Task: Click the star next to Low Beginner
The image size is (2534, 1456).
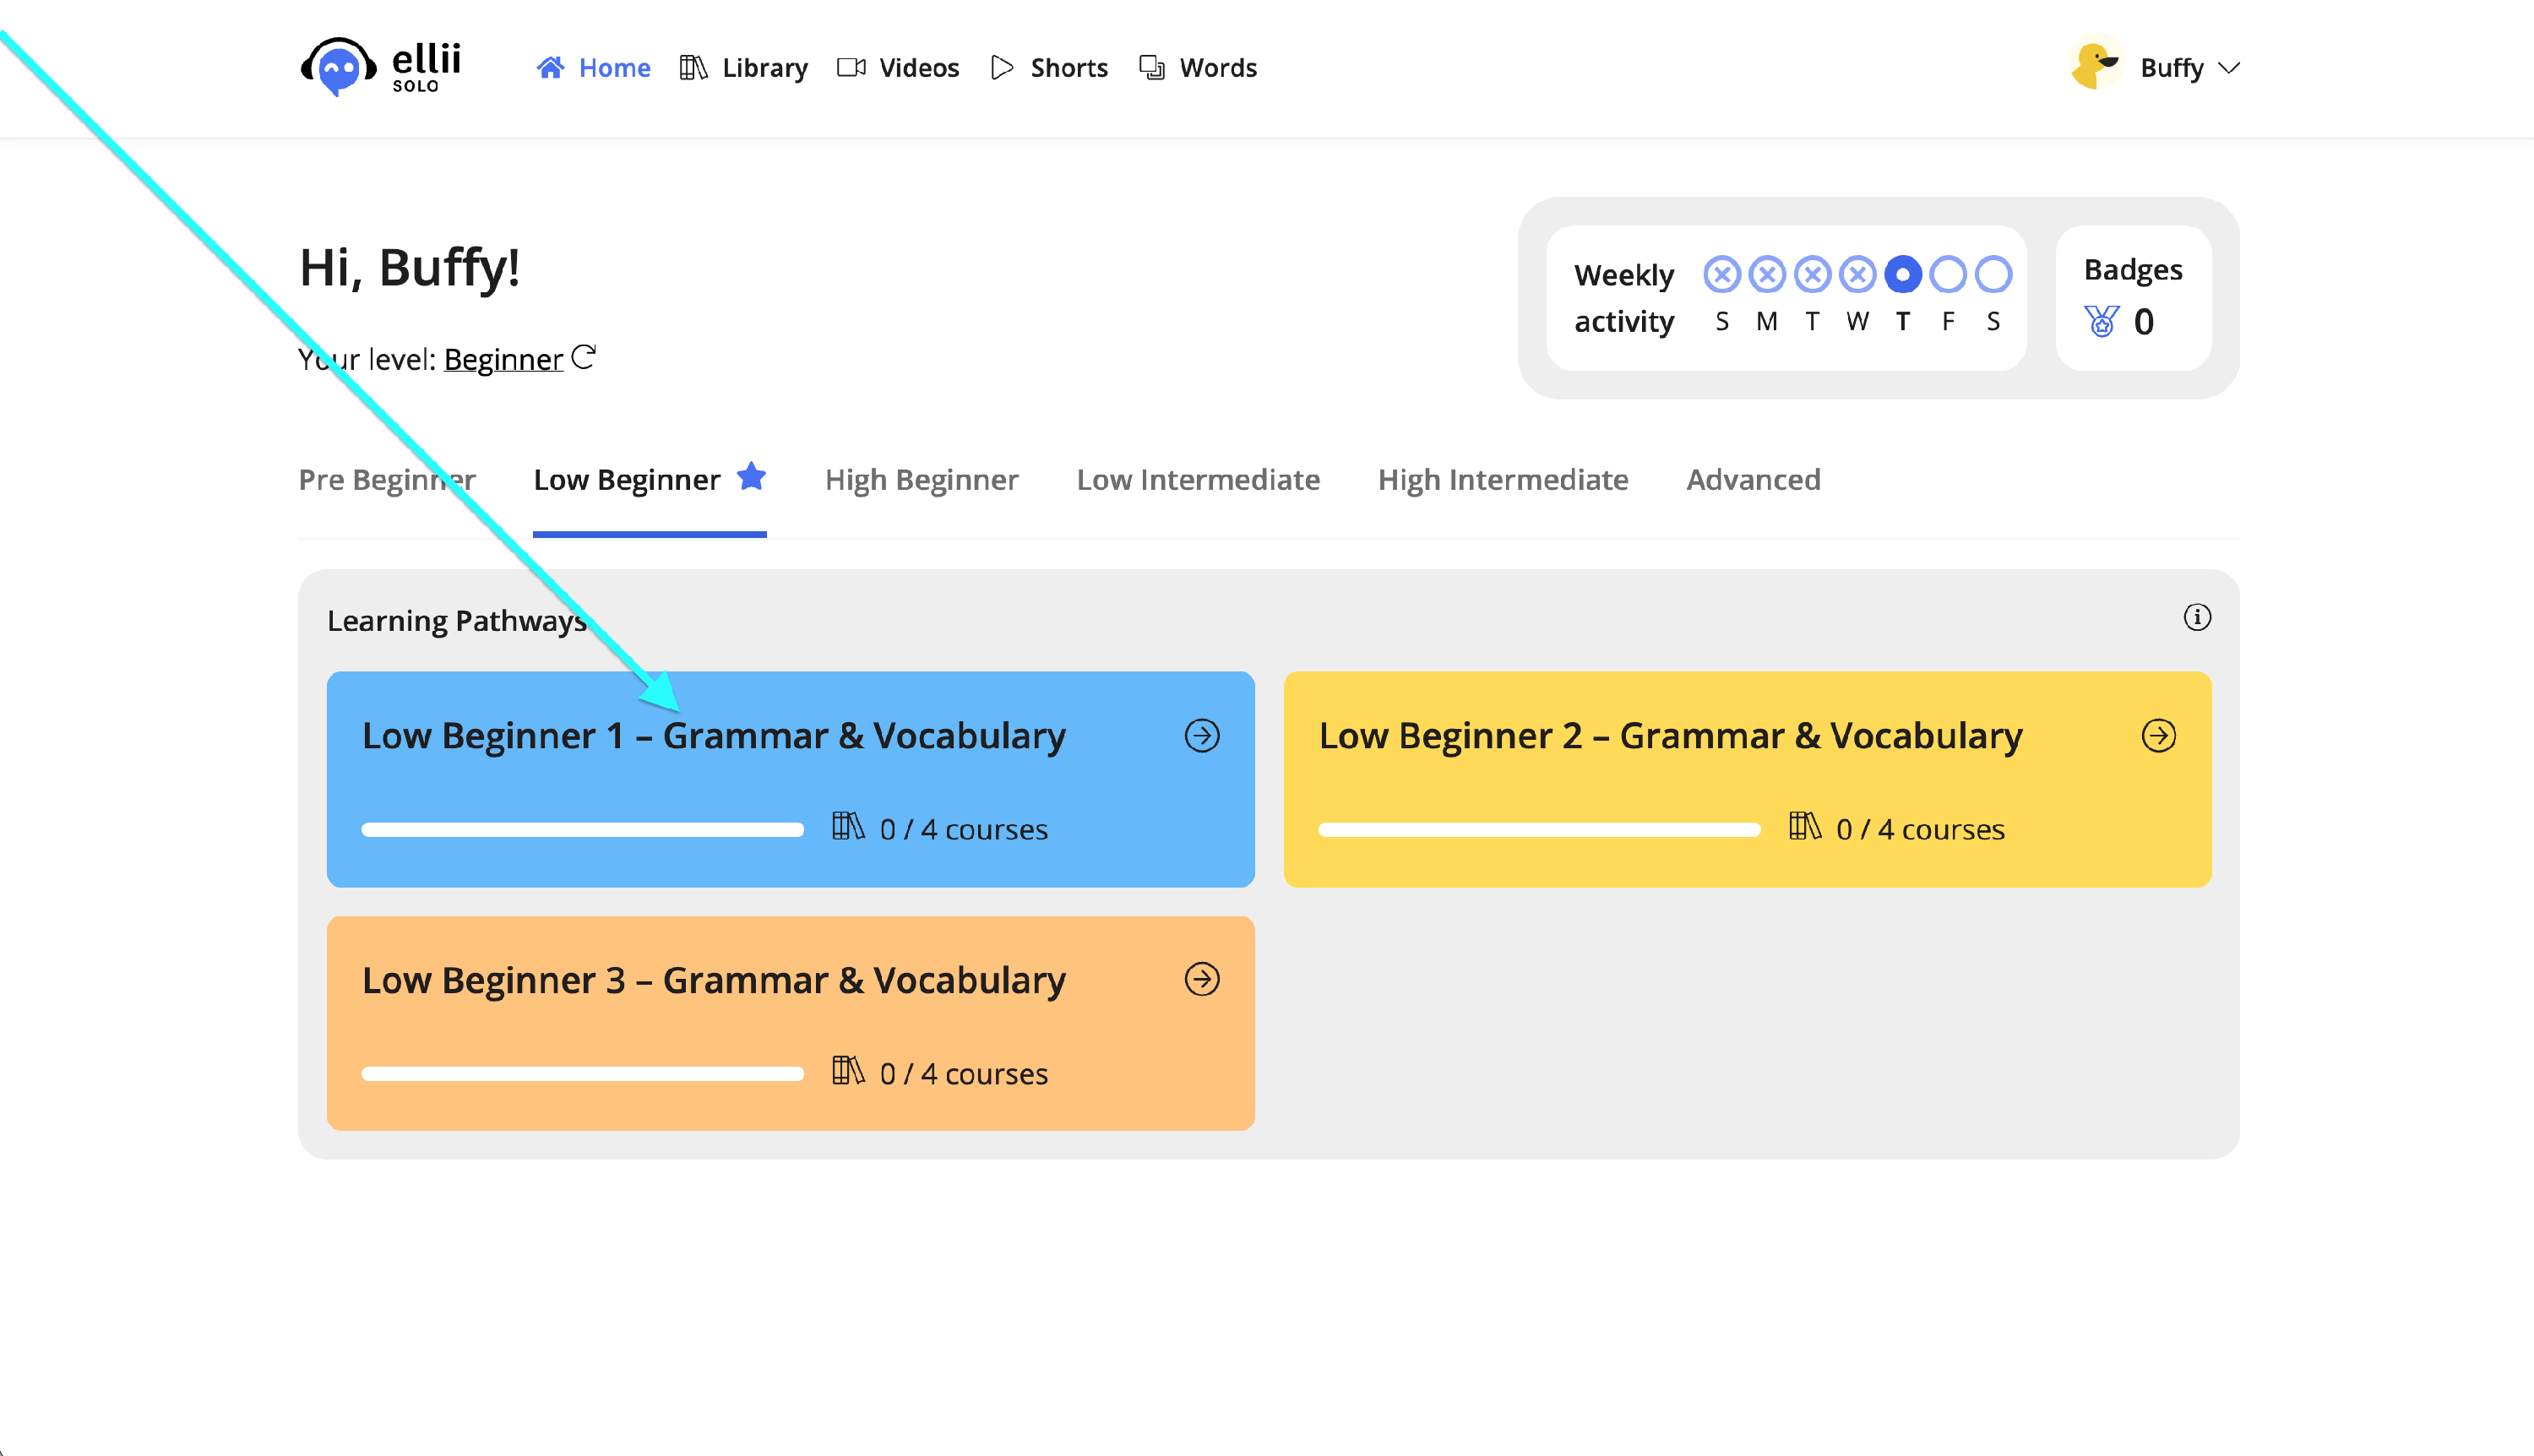Action: coord(751,477)
